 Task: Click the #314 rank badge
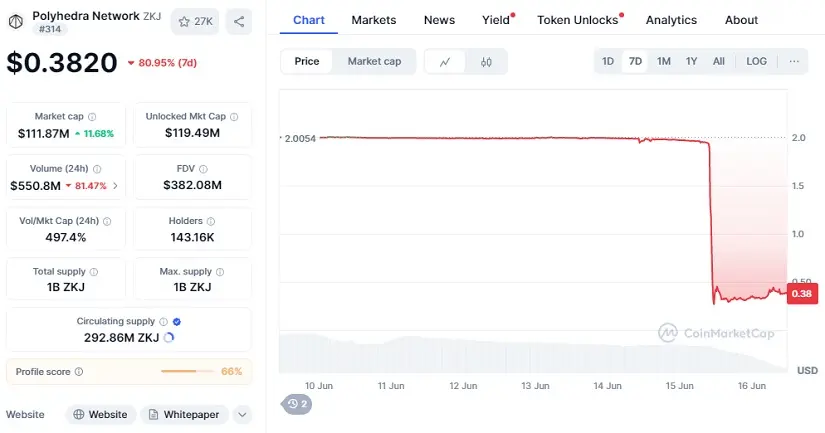[50, 29]
